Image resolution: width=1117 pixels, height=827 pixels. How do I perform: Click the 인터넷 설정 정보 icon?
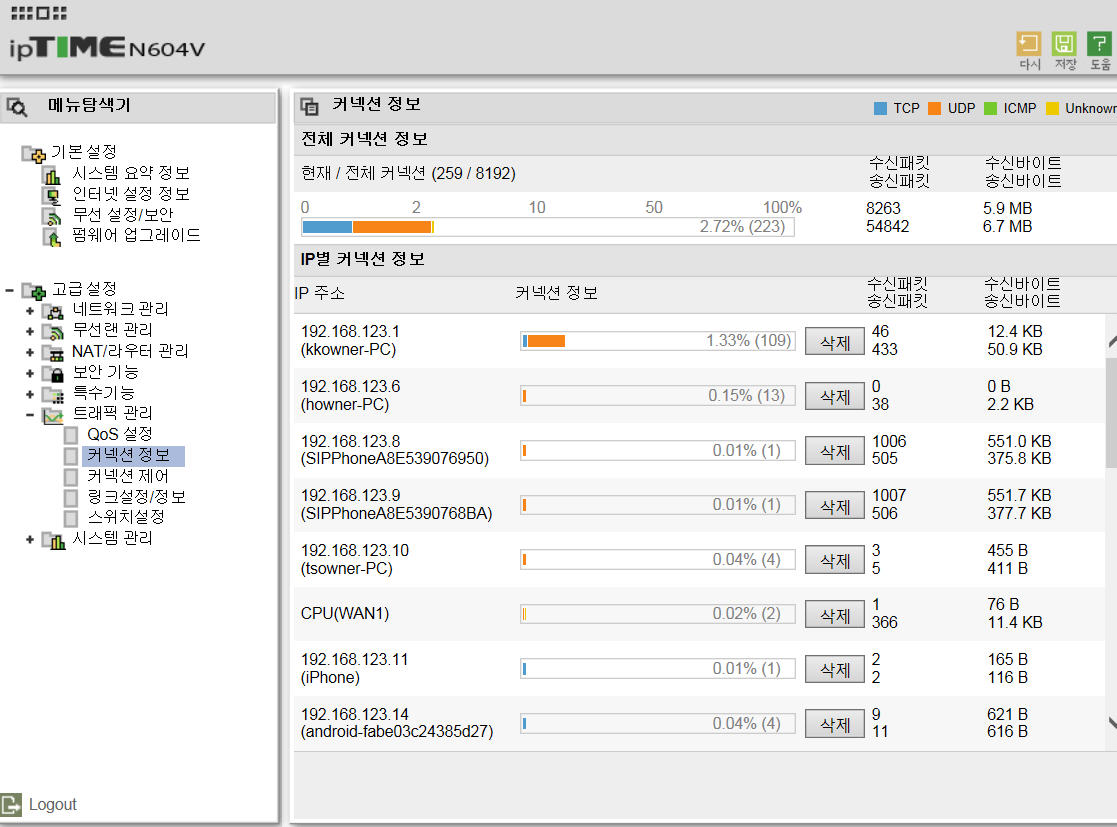(x=52, y=194)
